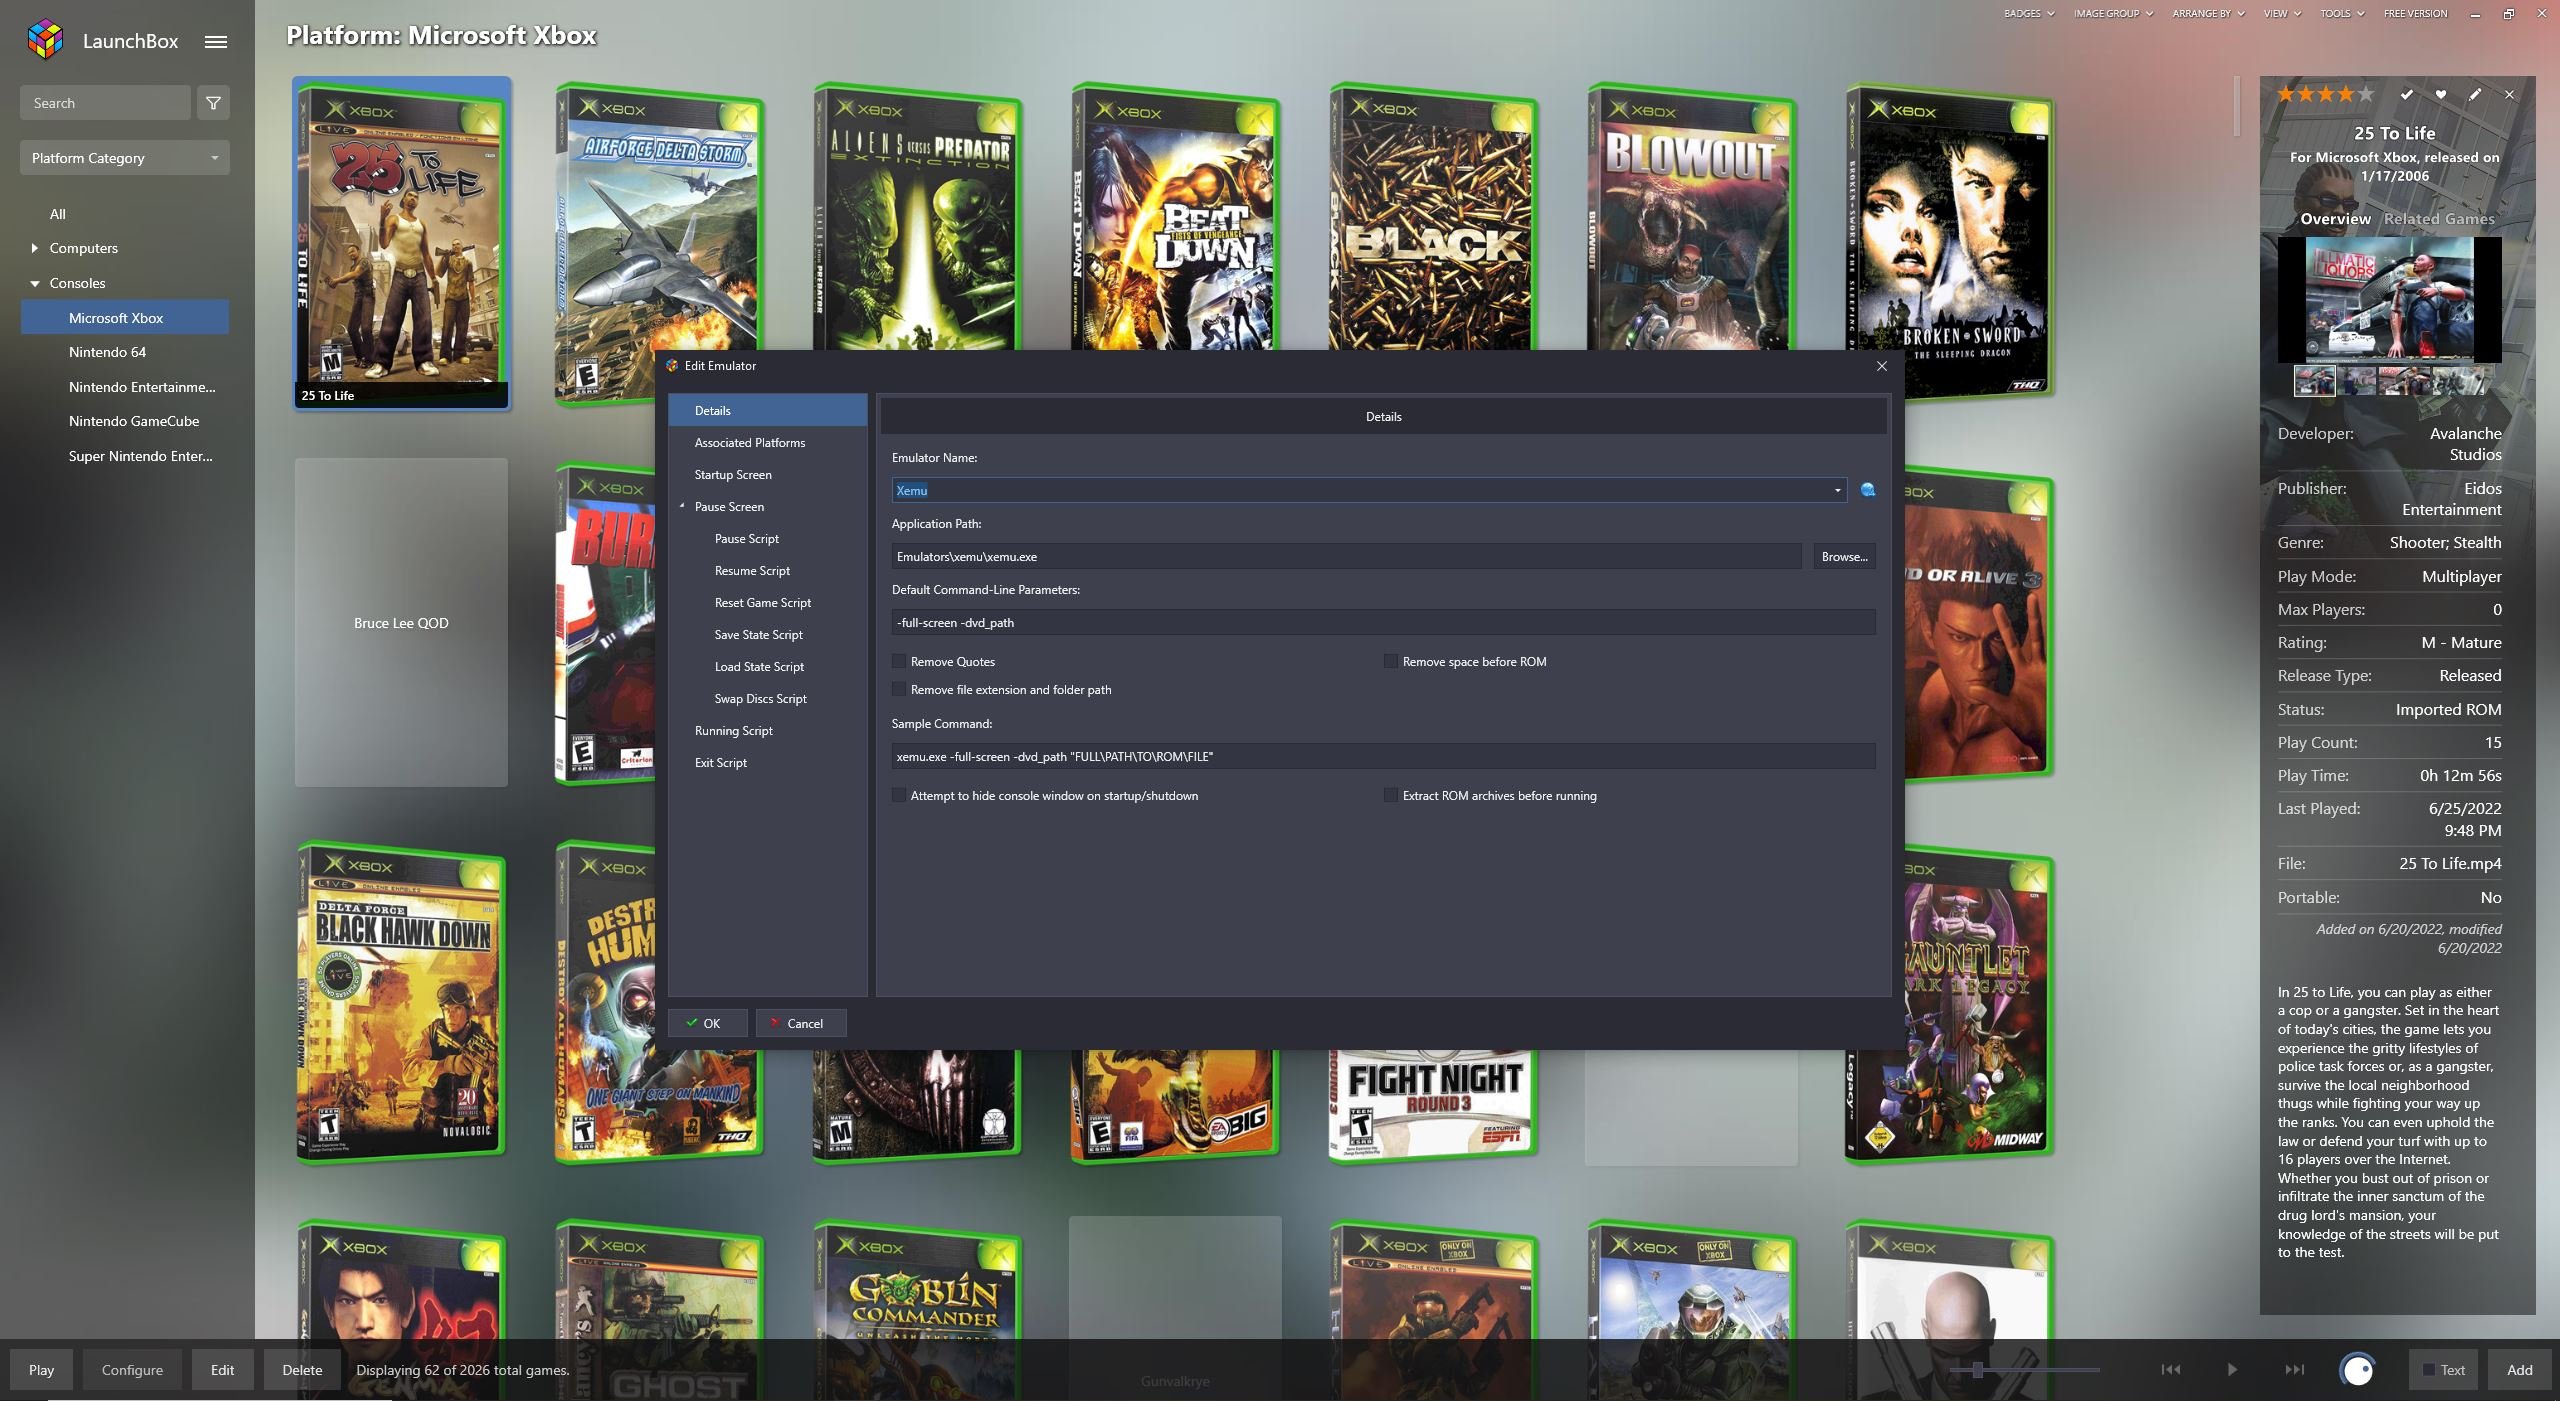Skip to next music track
2560x1401 pixels.
(x=2295, y=1369)
